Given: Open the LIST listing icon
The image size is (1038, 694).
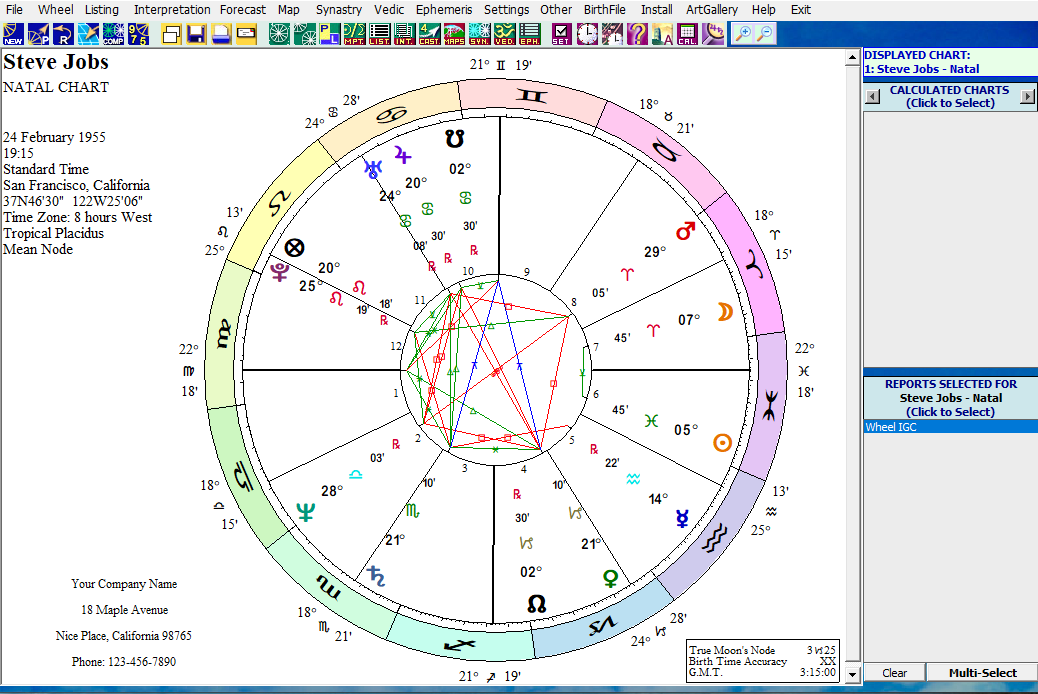Looking at the screenshot, I should pos(379,34).
